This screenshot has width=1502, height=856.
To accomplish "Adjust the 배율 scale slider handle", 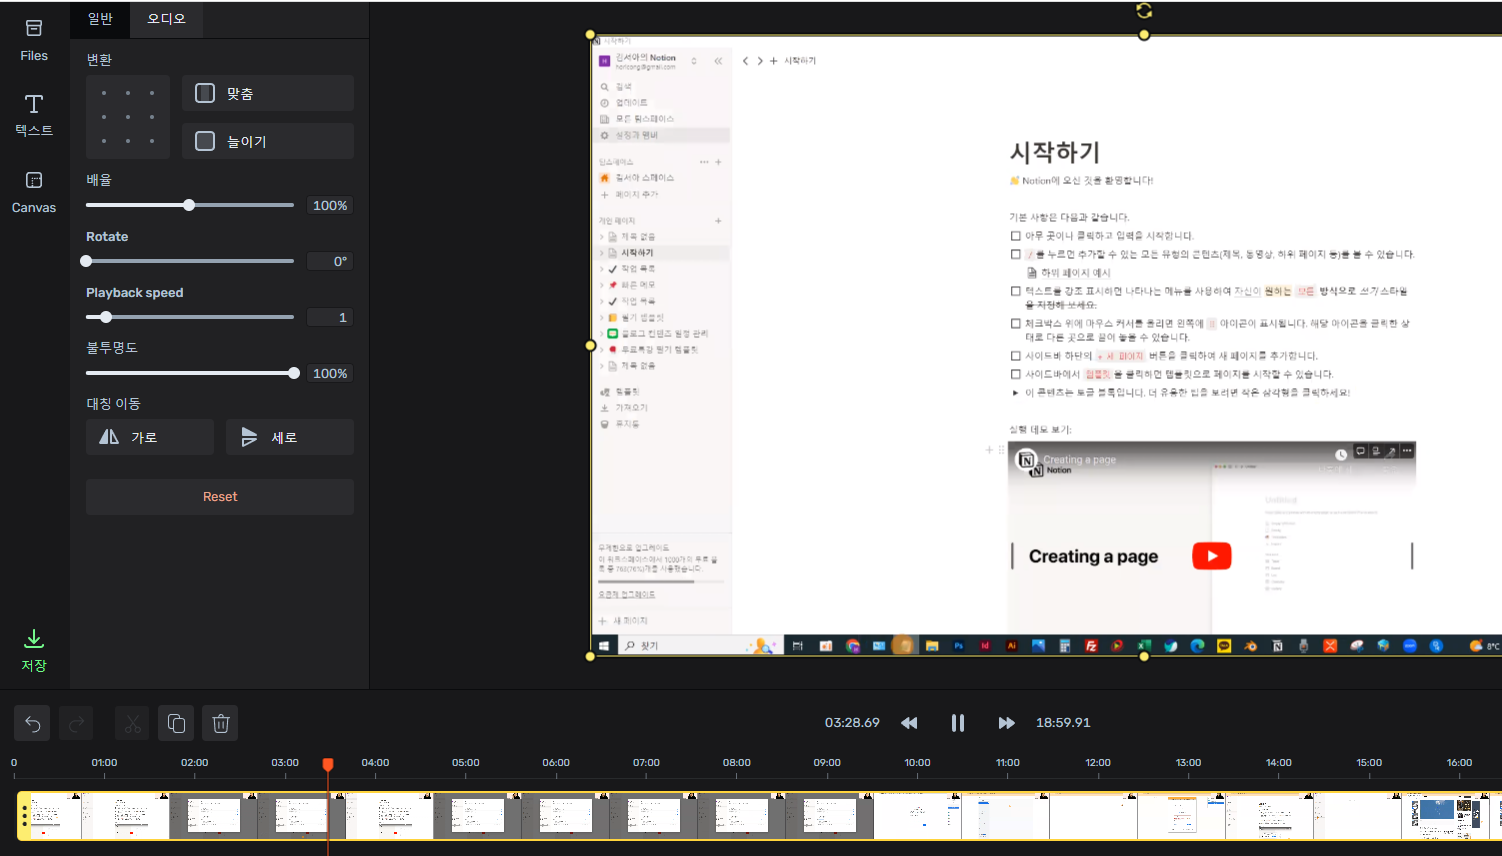I will [189, 205].
